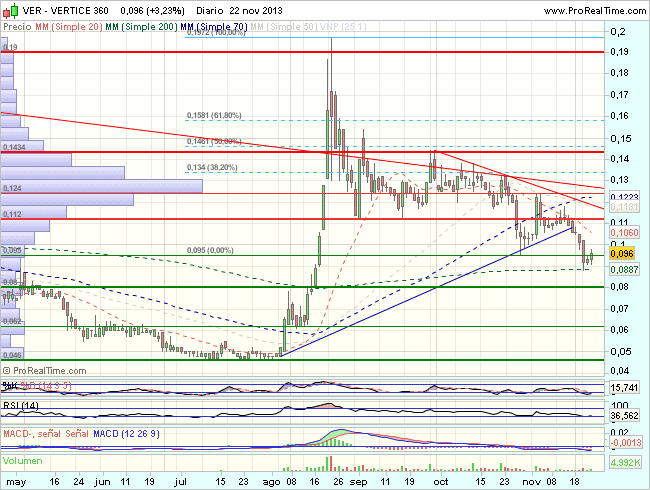Select the 0,19 red resistance line label
The height and width of the screenshot is (490, 650).
tap(10, 47)
